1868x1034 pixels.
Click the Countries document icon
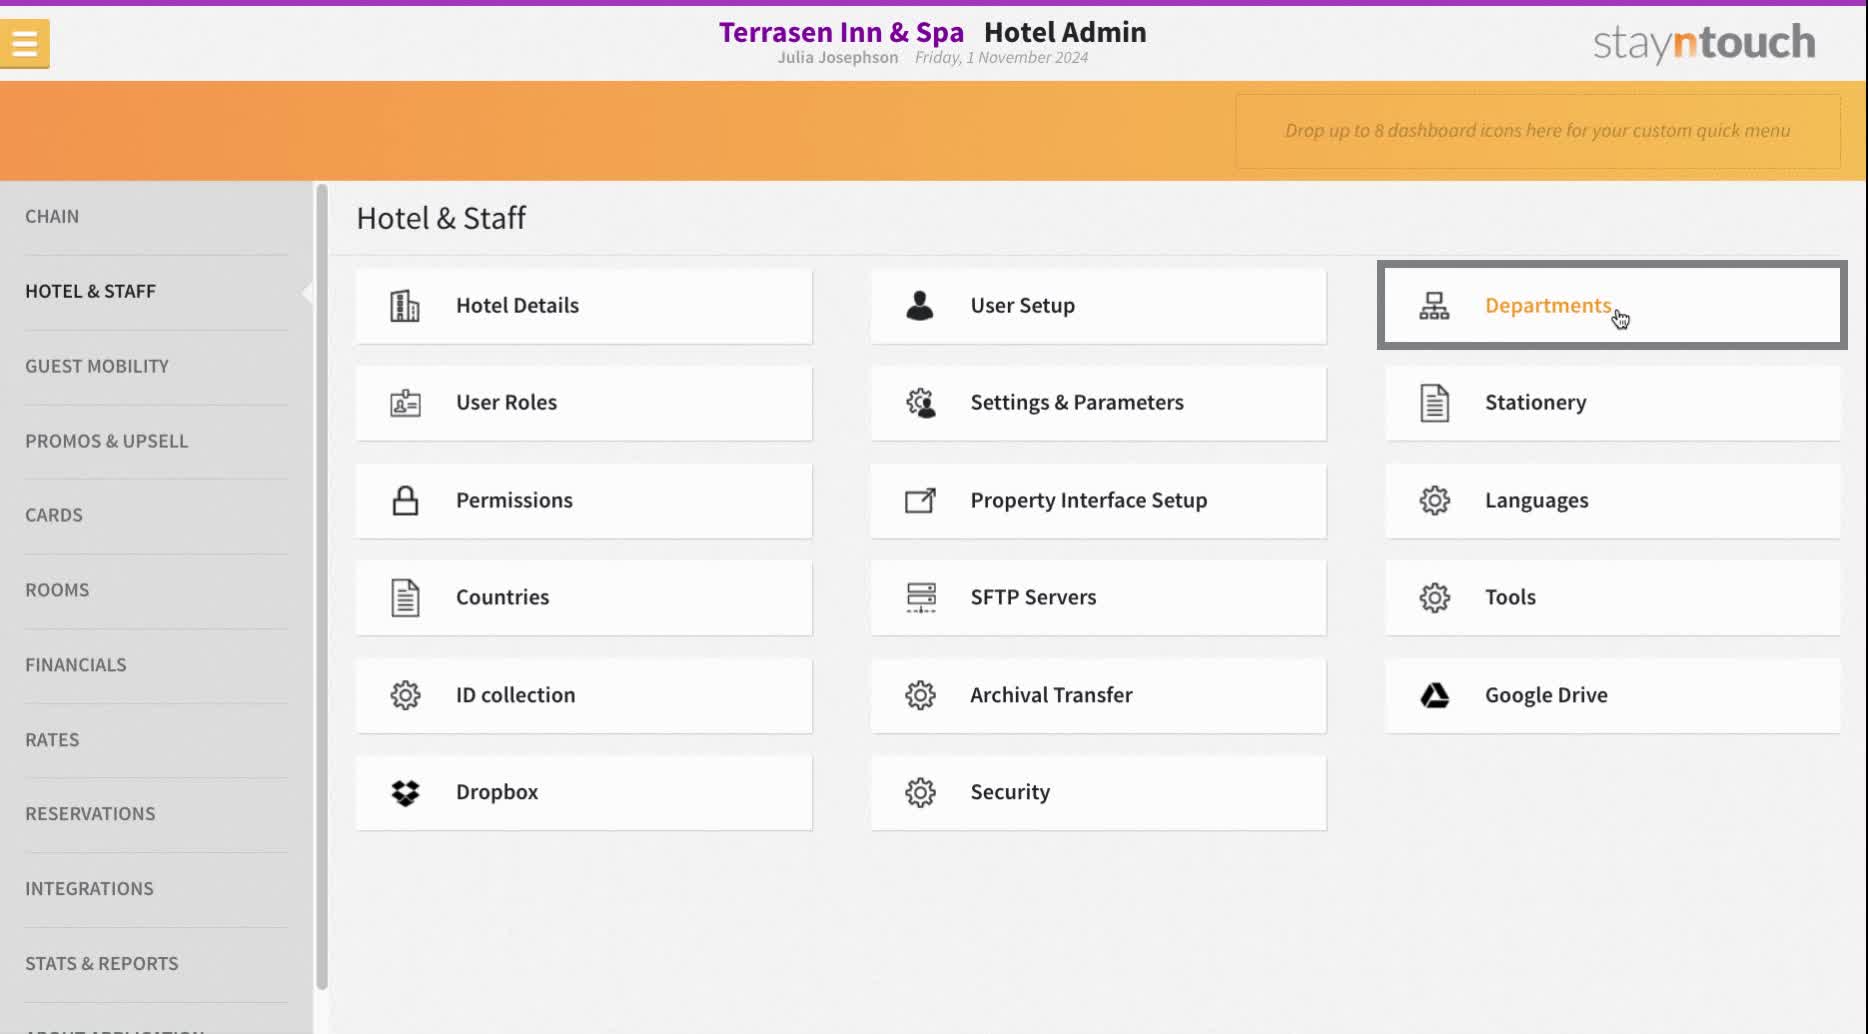coord(405,598)
